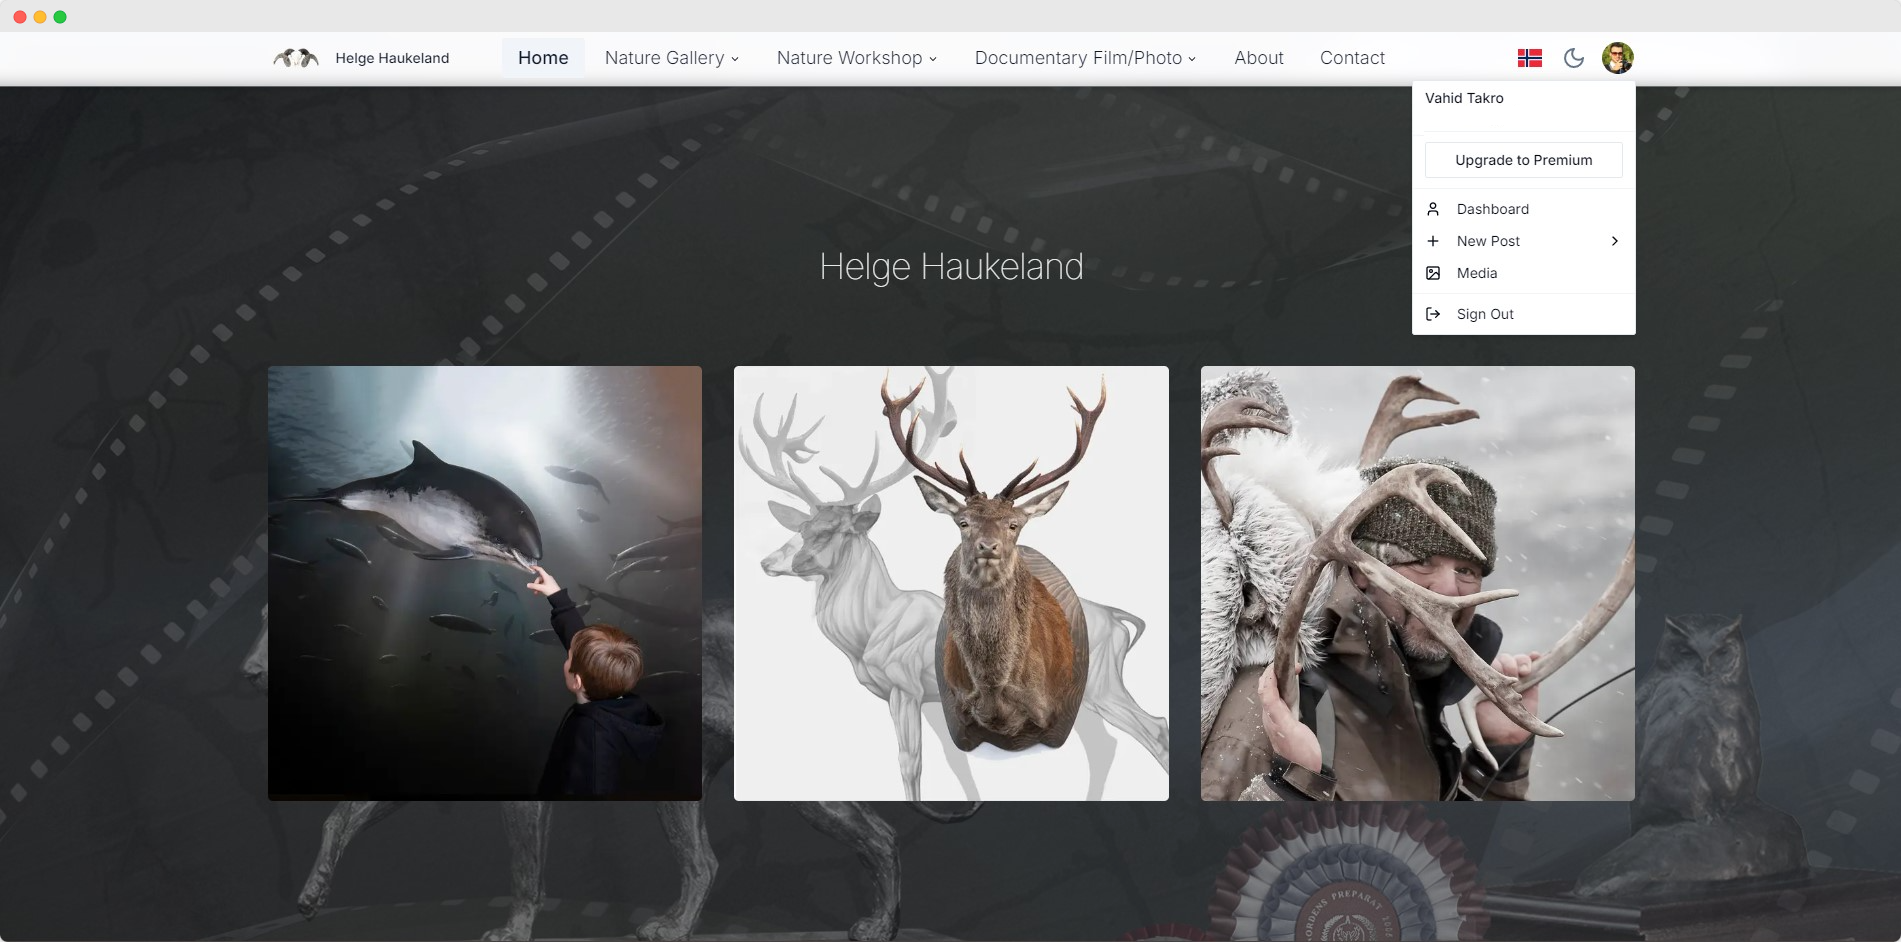Close the window with the red button

[x=20, y=17]
